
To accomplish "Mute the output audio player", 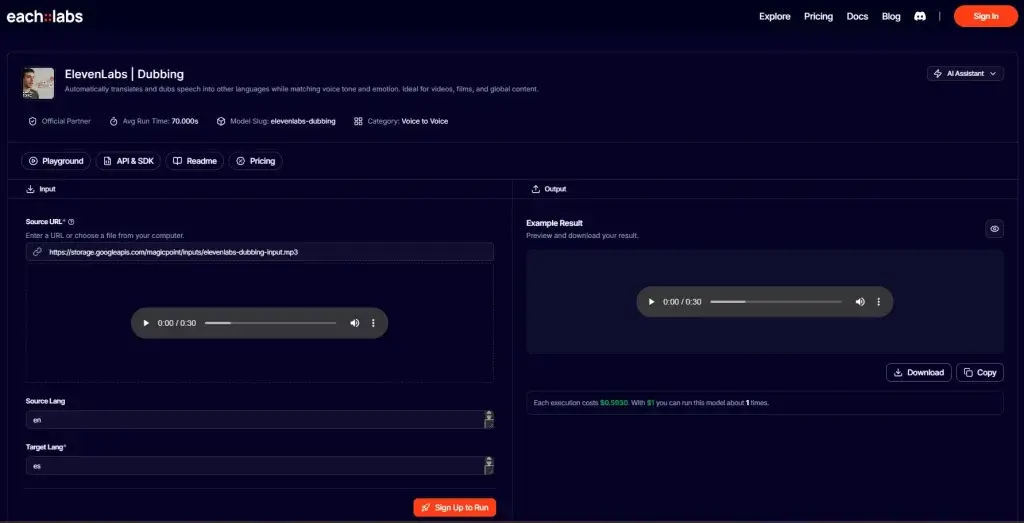I will coord(860,302).
